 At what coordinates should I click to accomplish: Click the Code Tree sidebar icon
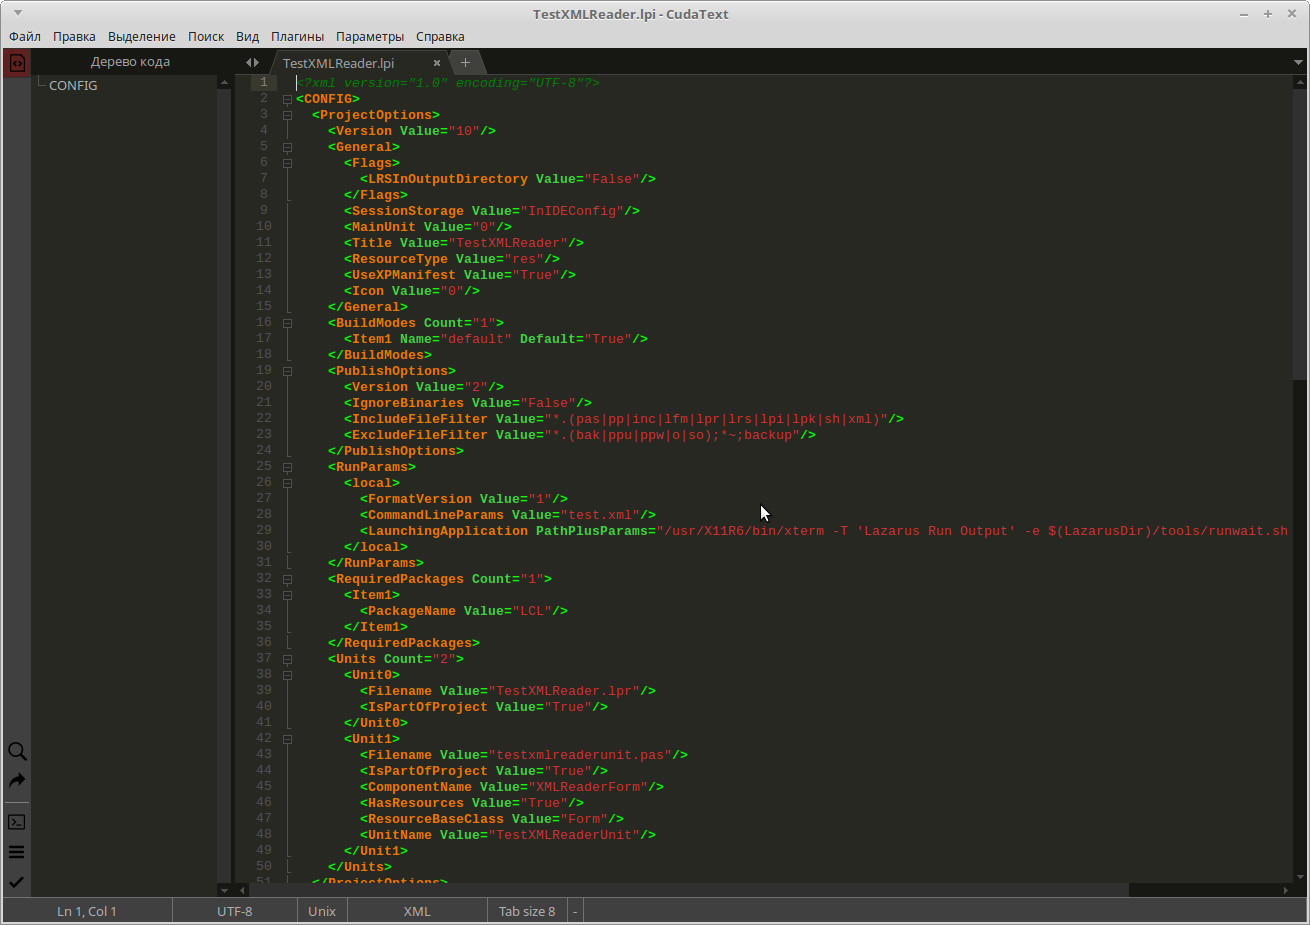[x=17, y=63]
